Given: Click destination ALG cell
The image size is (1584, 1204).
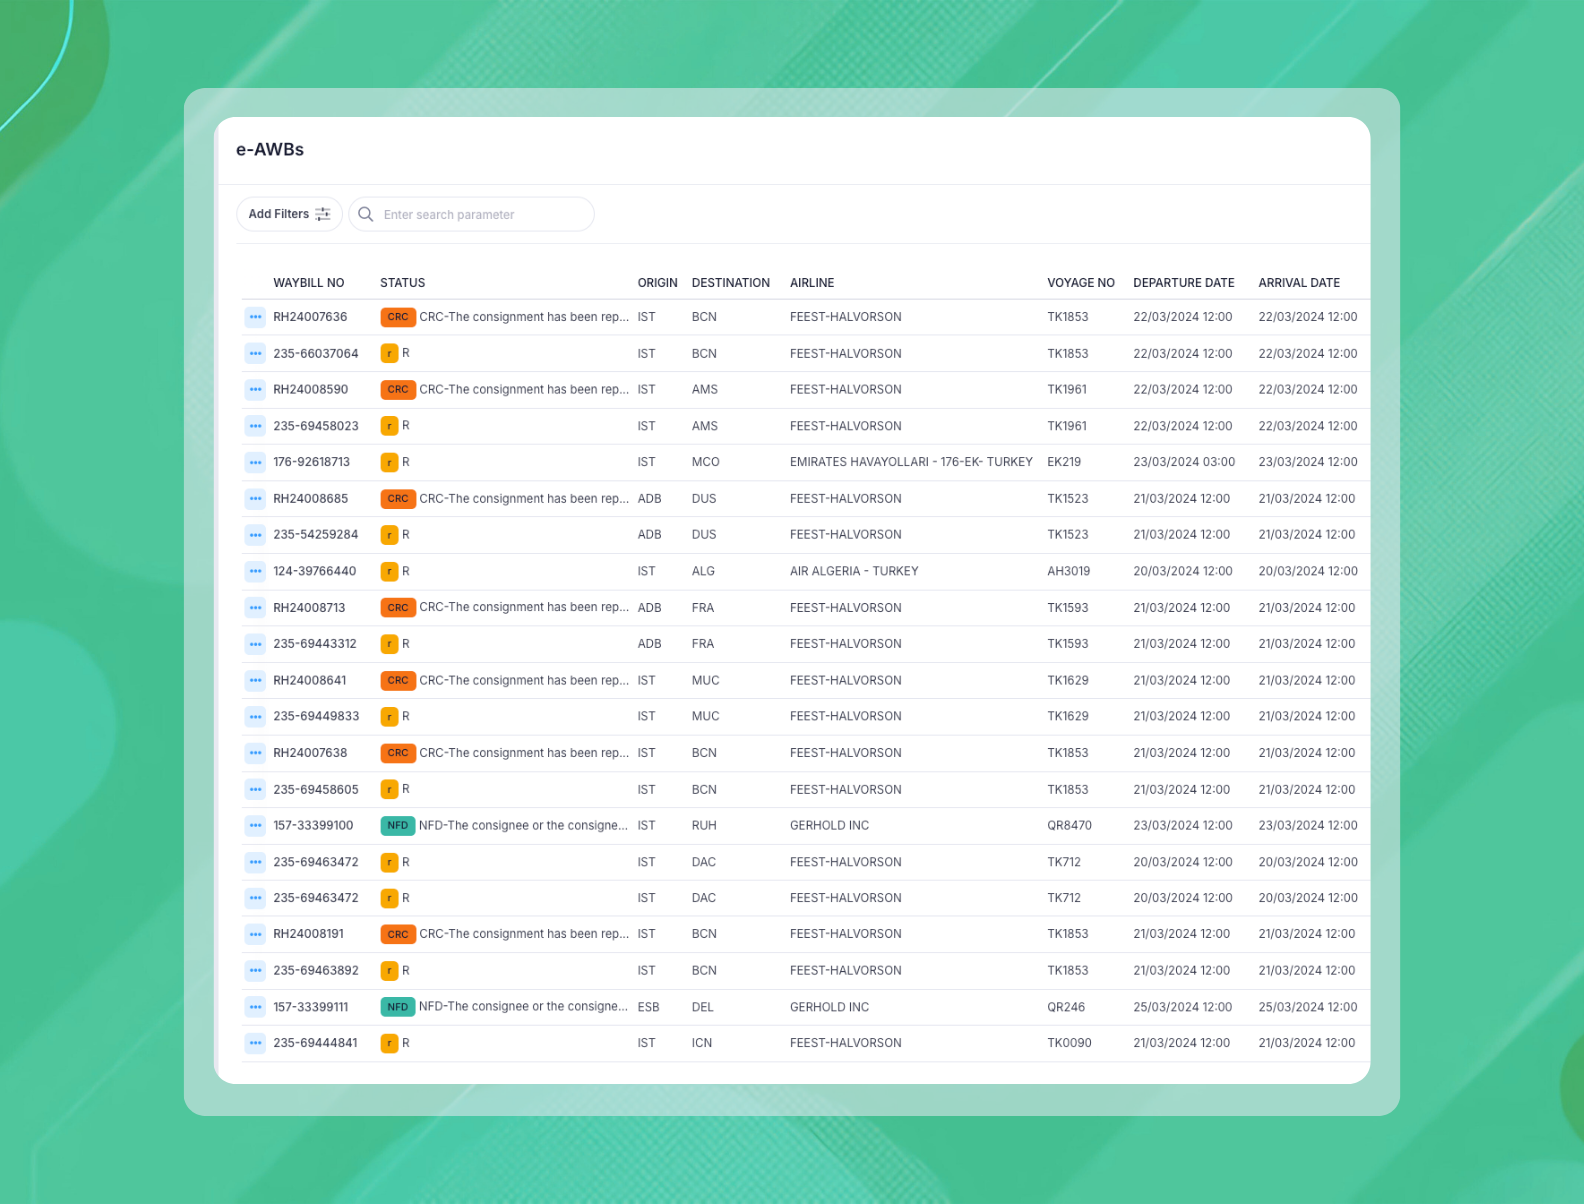Looking at the screenshot, I should tap(704, 572).
